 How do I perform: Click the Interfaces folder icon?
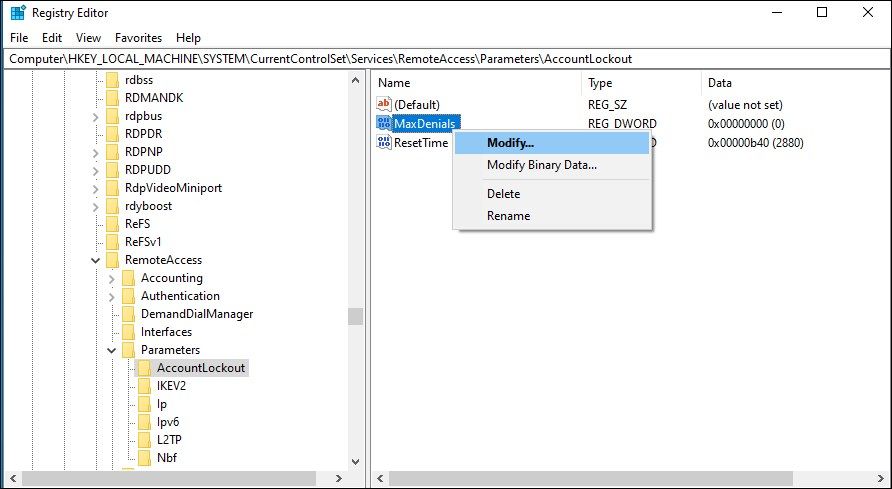128,331
